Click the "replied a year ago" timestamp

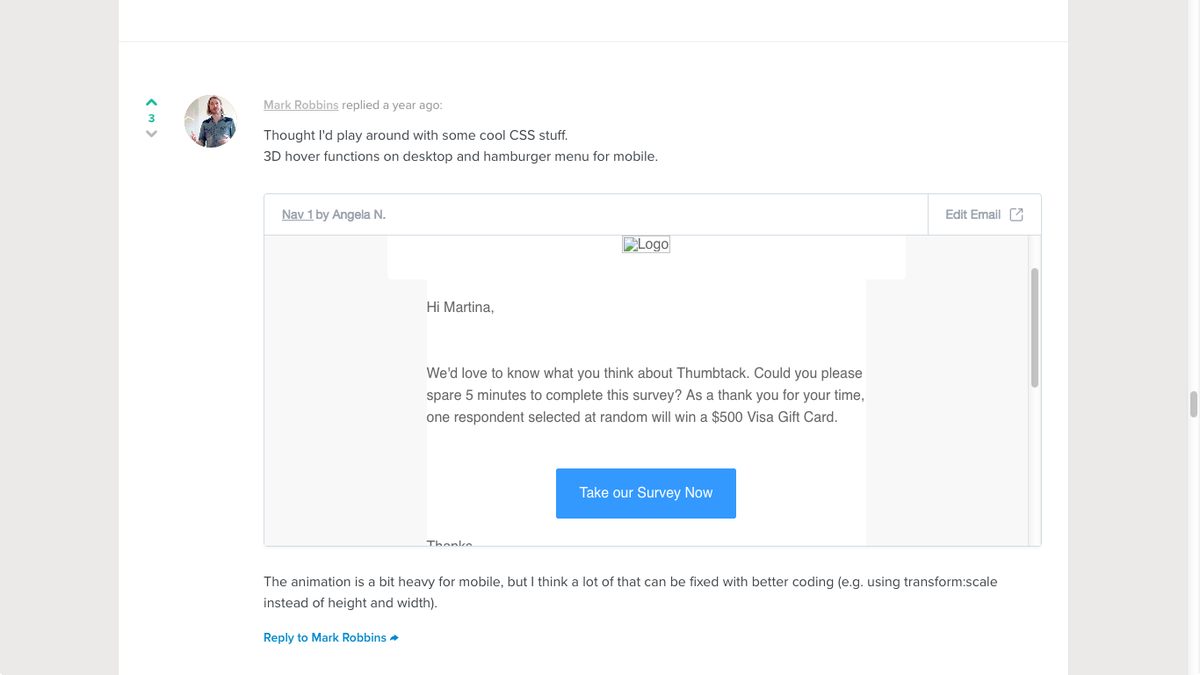point(392,105)
